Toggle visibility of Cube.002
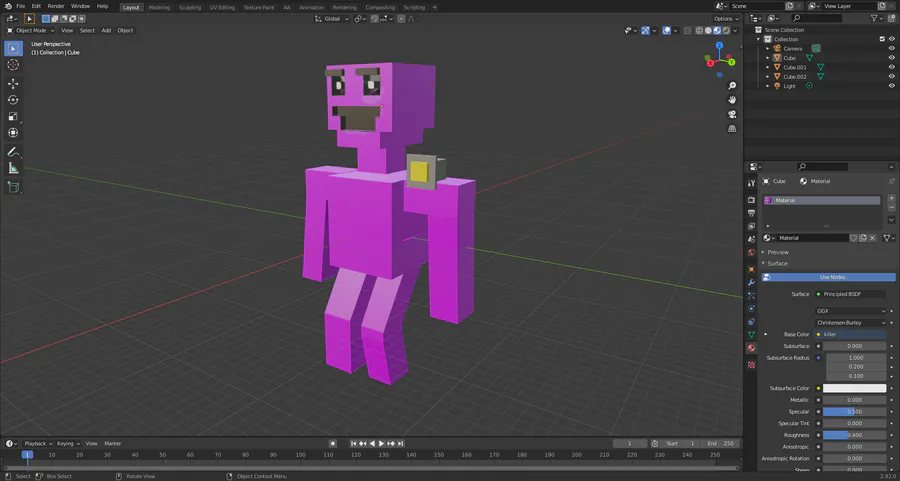Viewport: 900px width, 481px height. coord(891,76)
